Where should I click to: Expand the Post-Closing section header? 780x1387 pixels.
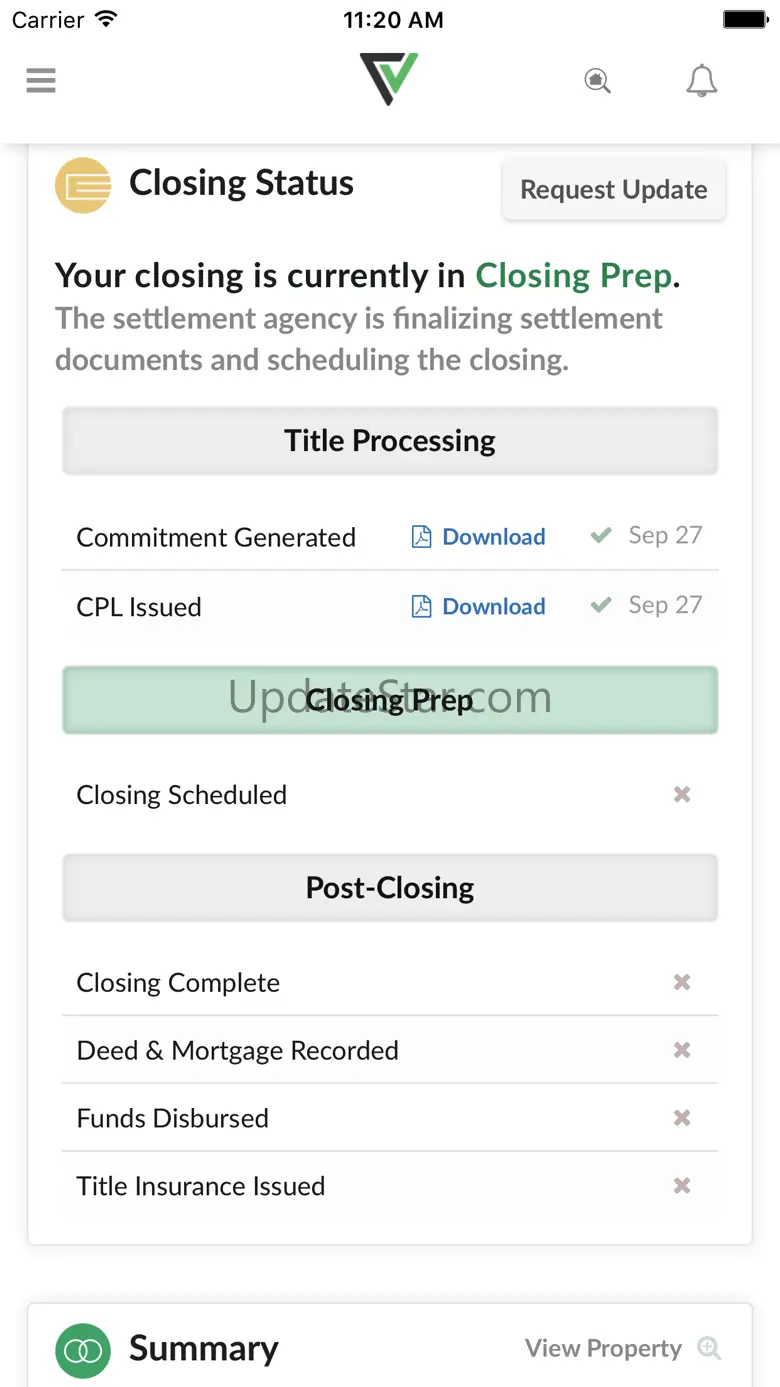(390, 888)
